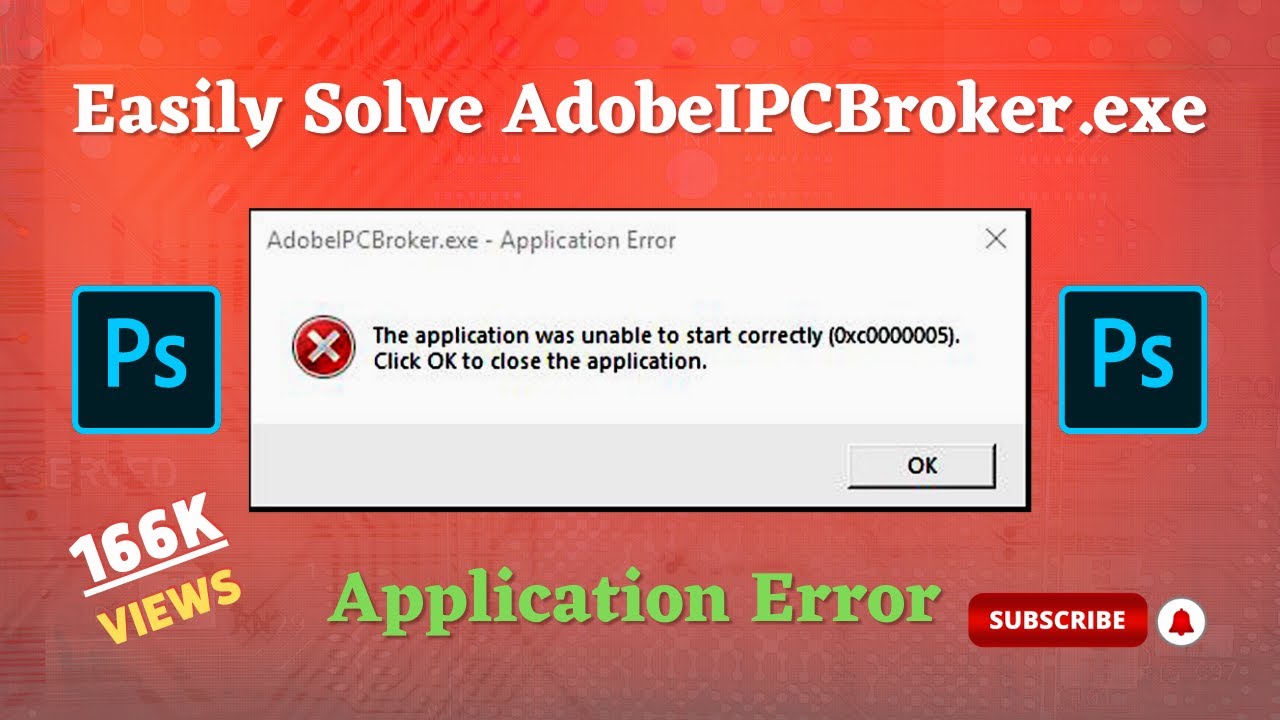Viewport: 1280px width, 720px height.
Task: Click the message line starting 'The application was unable'
Action: 666,335
